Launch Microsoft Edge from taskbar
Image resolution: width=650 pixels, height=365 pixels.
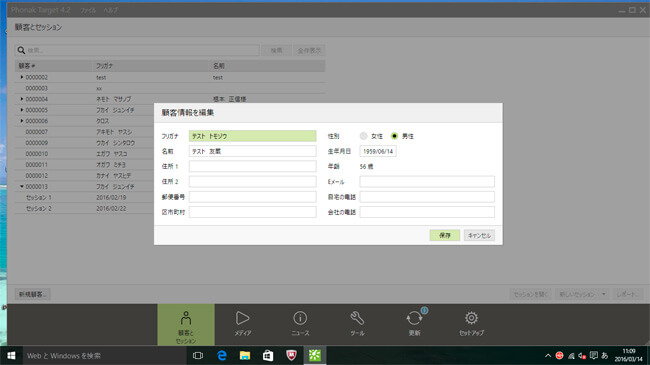222,355
